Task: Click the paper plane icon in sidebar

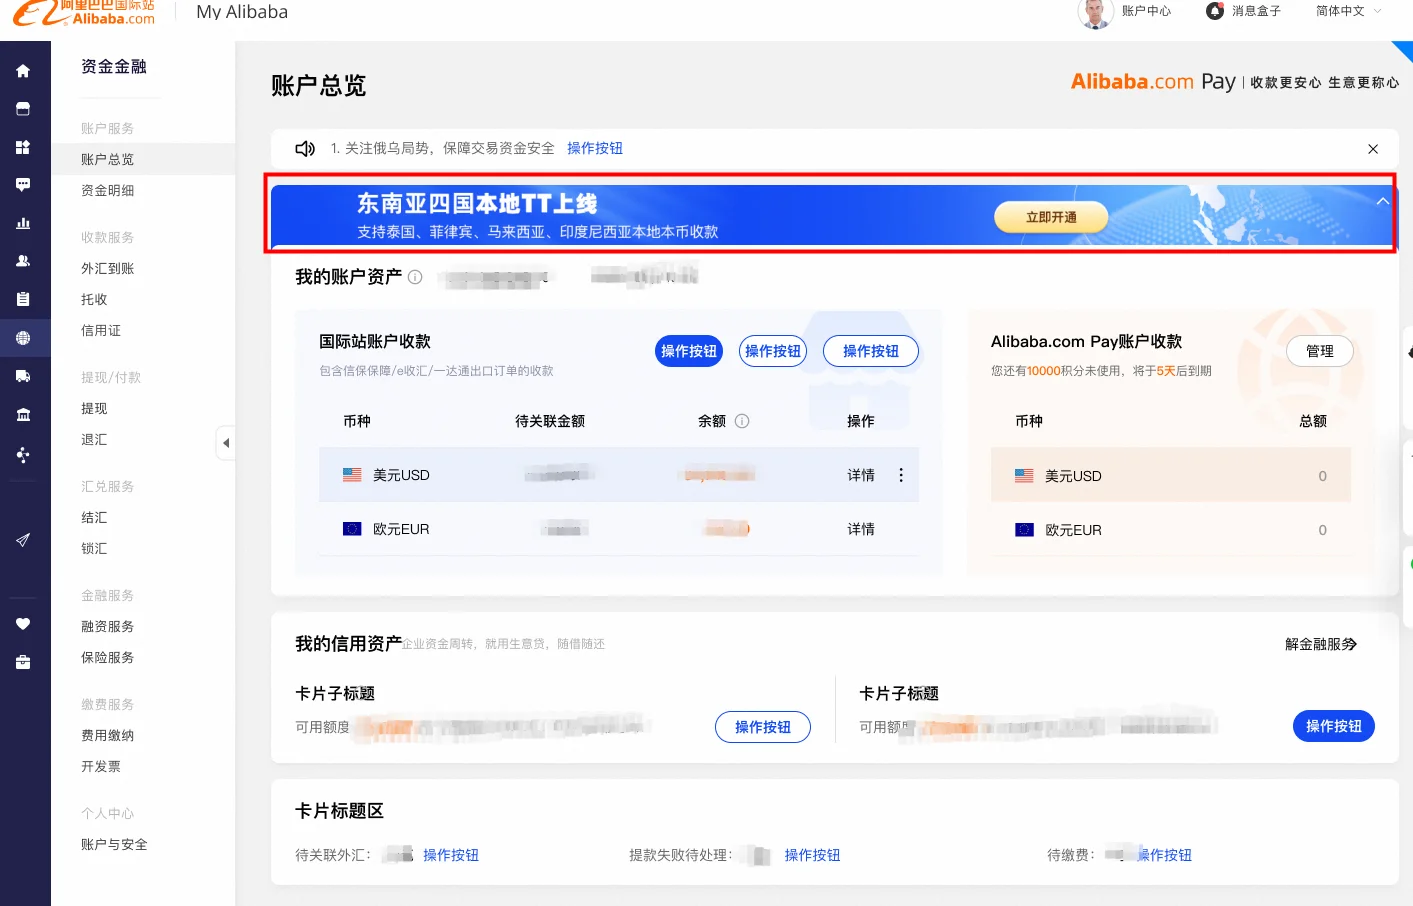Action: point(23,540)
